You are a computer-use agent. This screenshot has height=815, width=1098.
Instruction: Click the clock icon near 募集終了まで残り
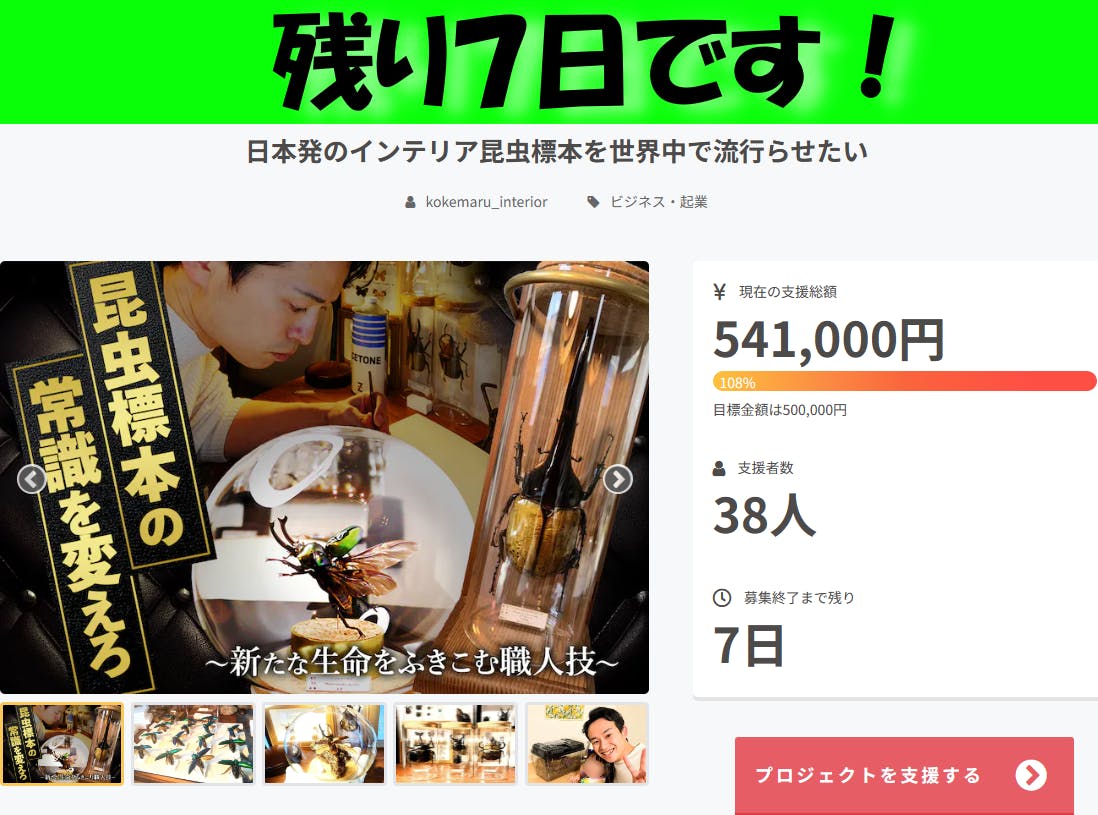pos(722,597)
